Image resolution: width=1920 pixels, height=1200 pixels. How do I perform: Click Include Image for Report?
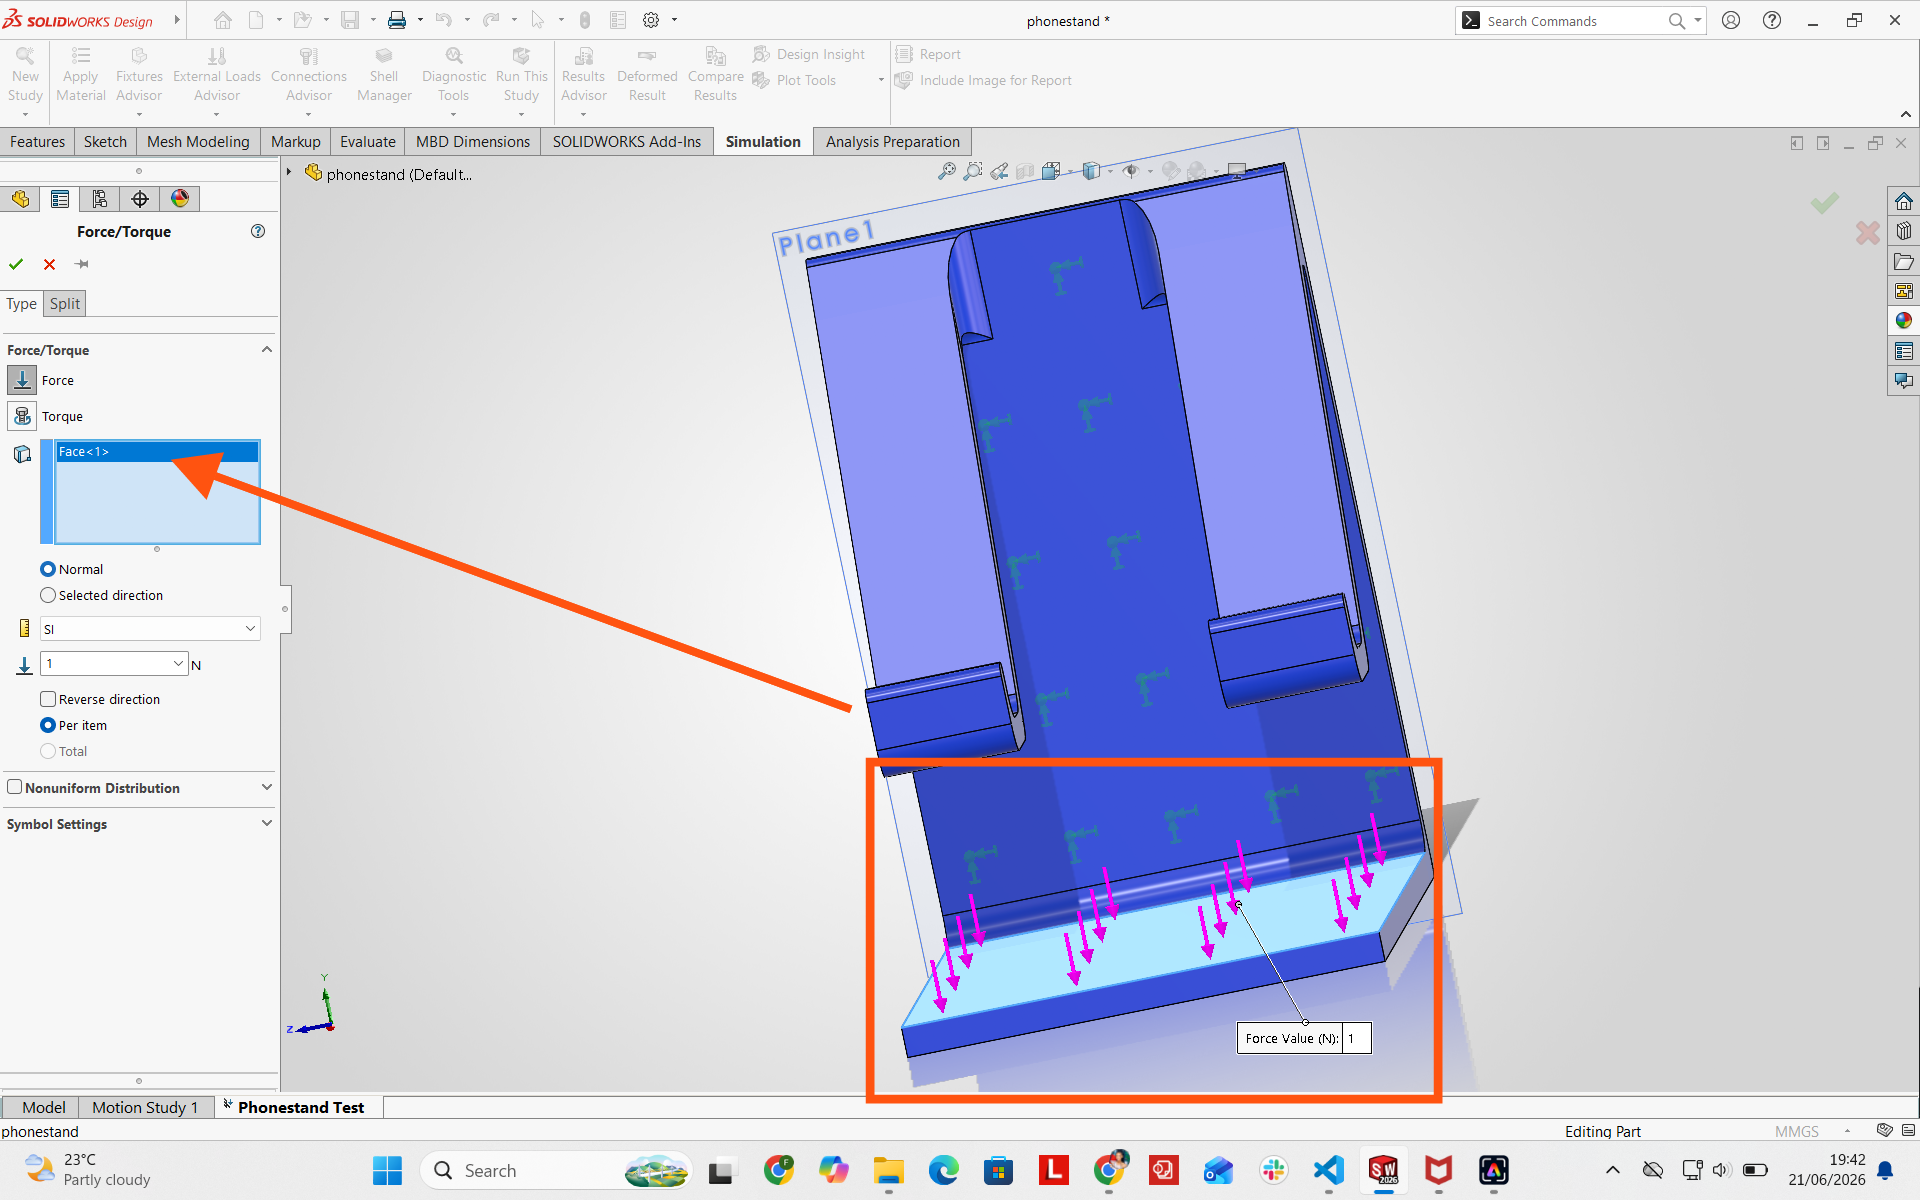coord(984,80)
